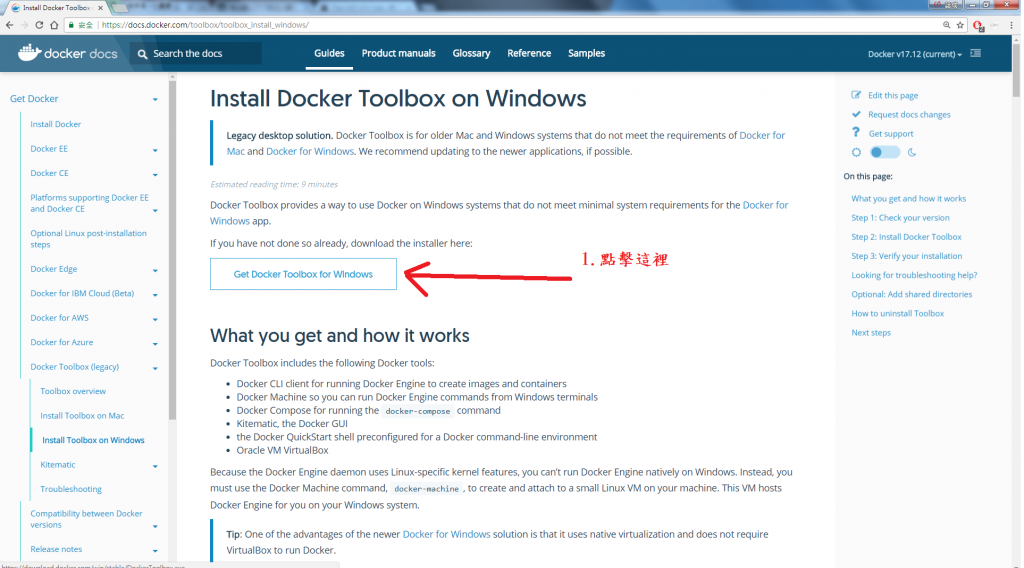Image resolution: width=1024 pixels, height=568 pixels.
Task: Click the bookmark star icon
Action: (960, 25)
